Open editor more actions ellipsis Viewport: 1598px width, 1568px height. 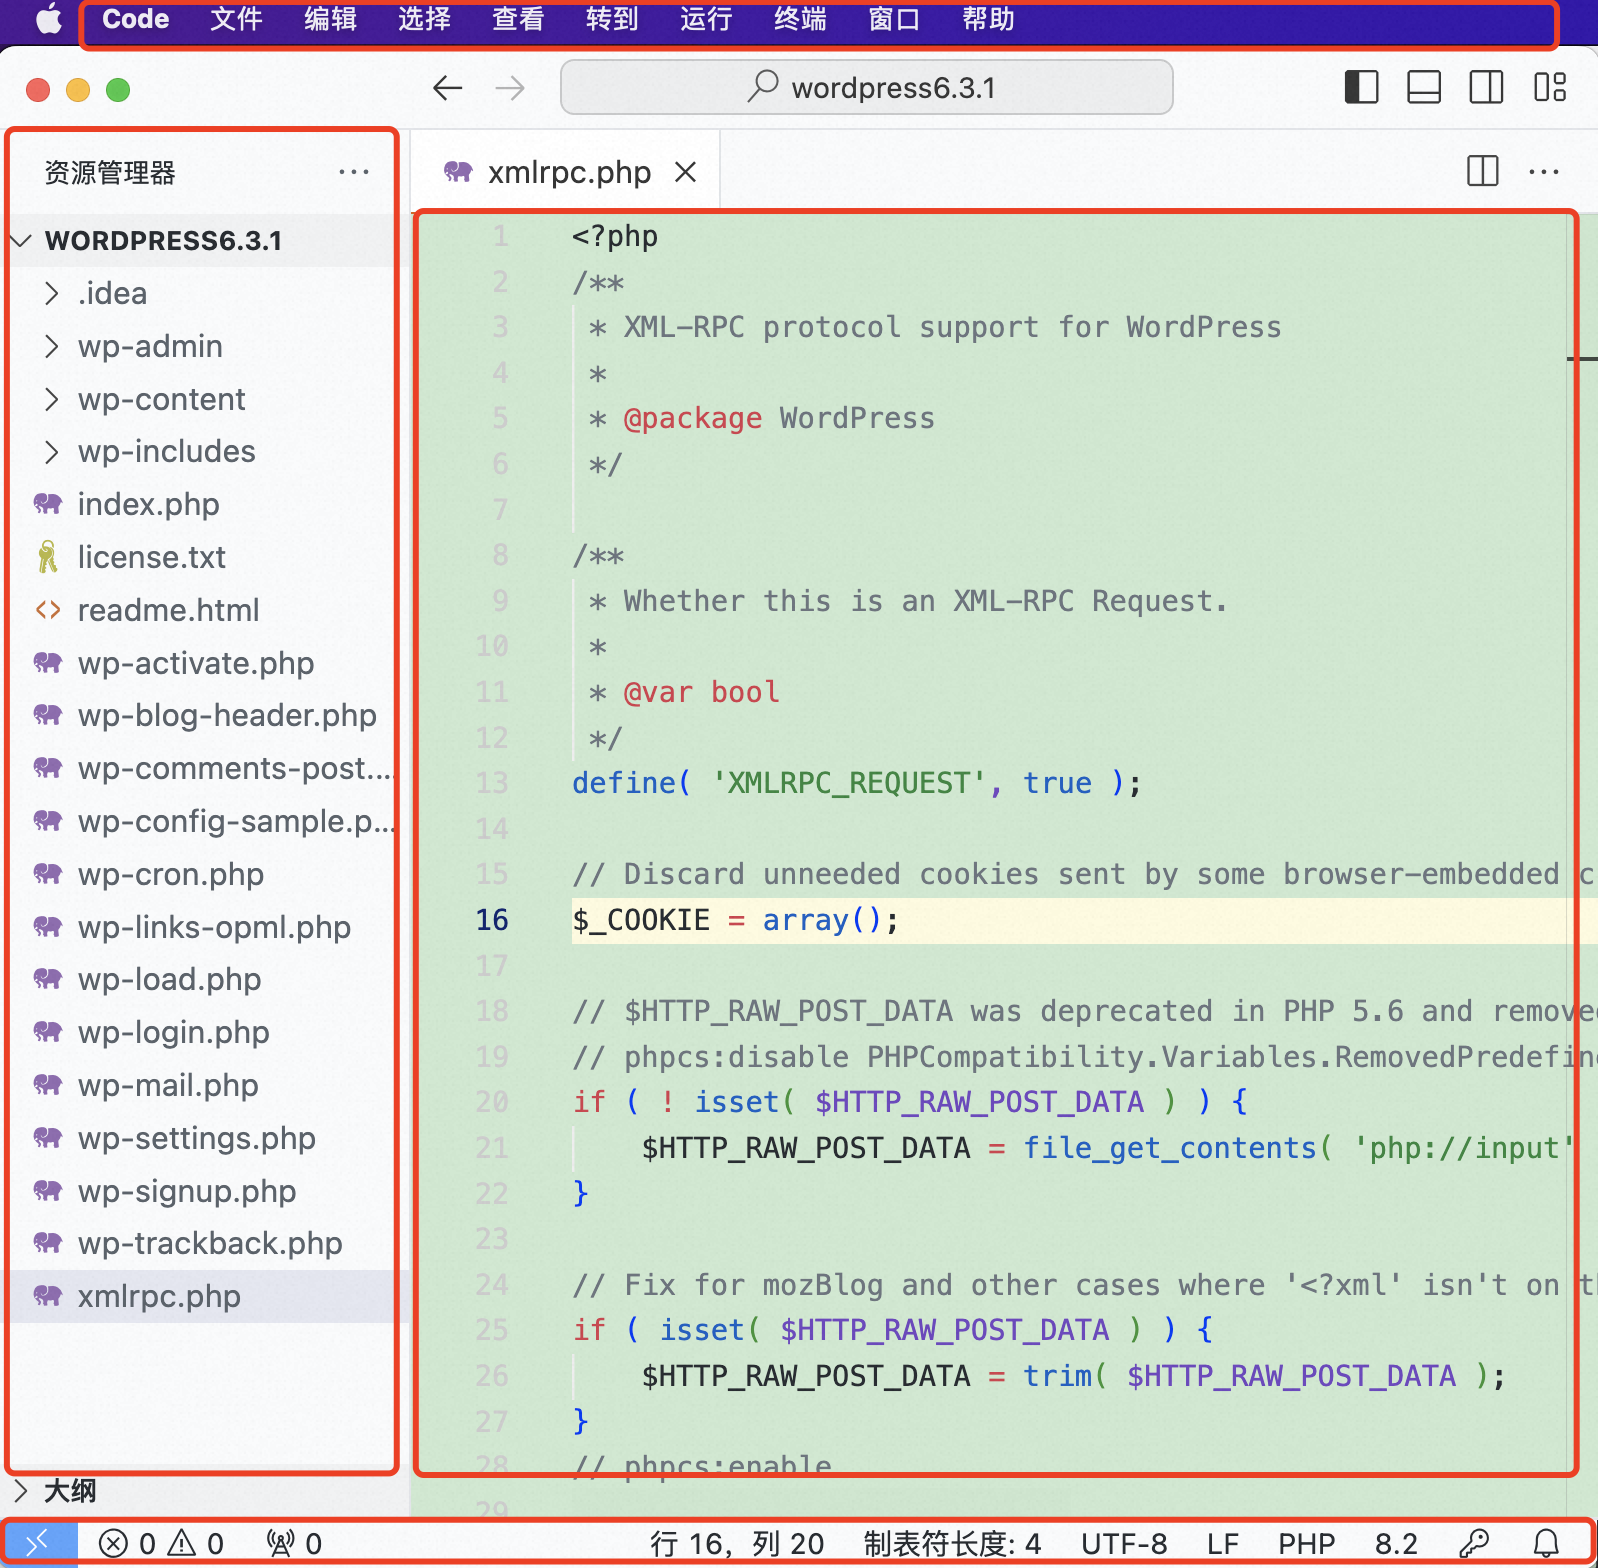(x=1544, y=172)
